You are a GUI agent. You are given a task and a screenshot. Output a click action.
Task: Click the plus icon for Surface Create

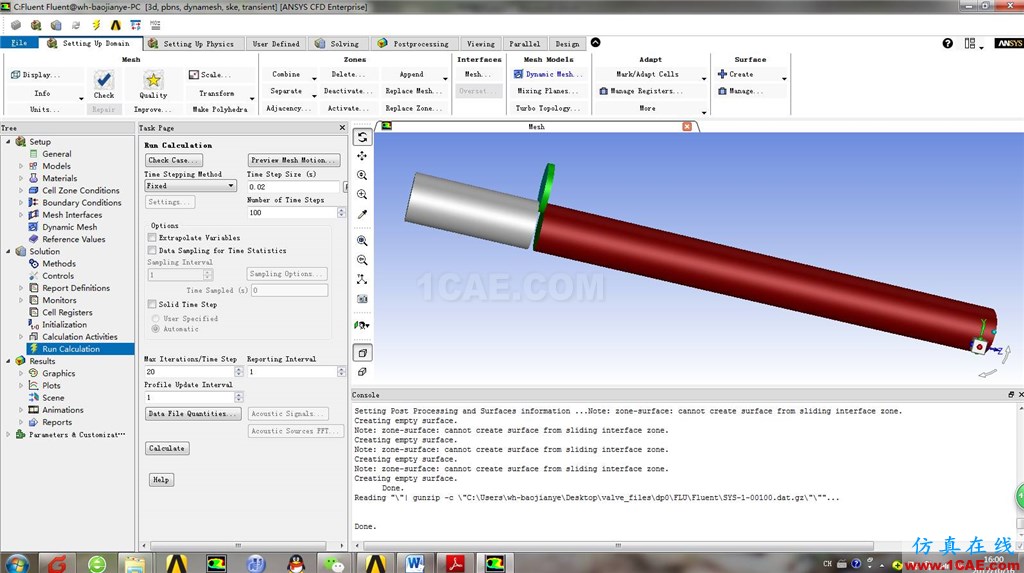click(722, 74)
